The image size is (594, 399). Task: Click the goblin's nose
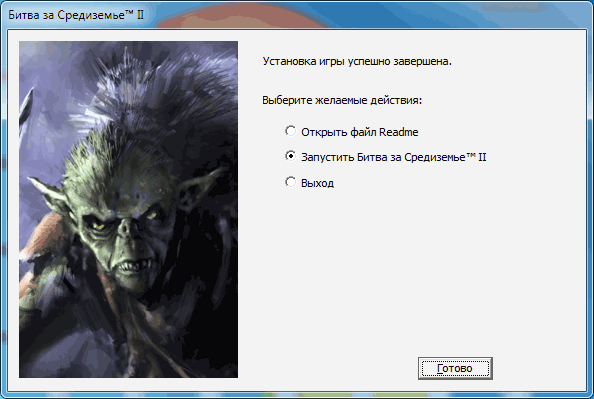coord(127,227)
